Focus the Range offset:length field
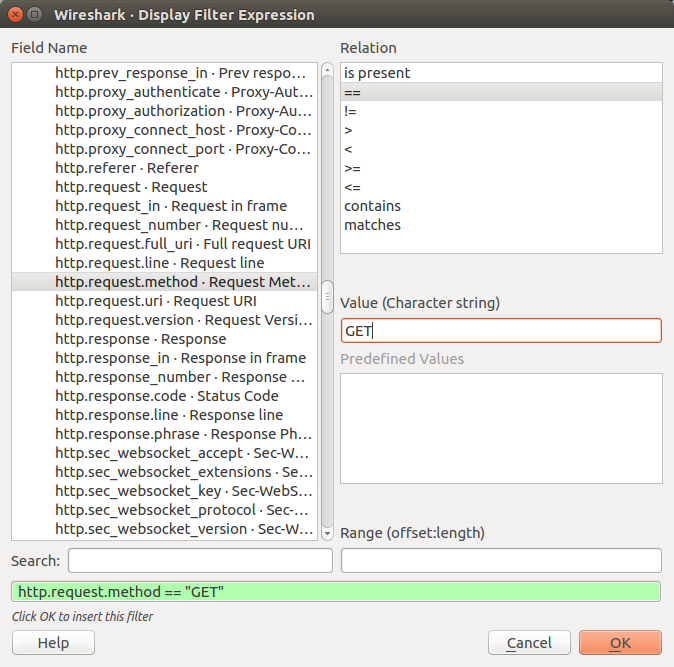This screenshot has width=674, height=667. (x=501, y=560)
